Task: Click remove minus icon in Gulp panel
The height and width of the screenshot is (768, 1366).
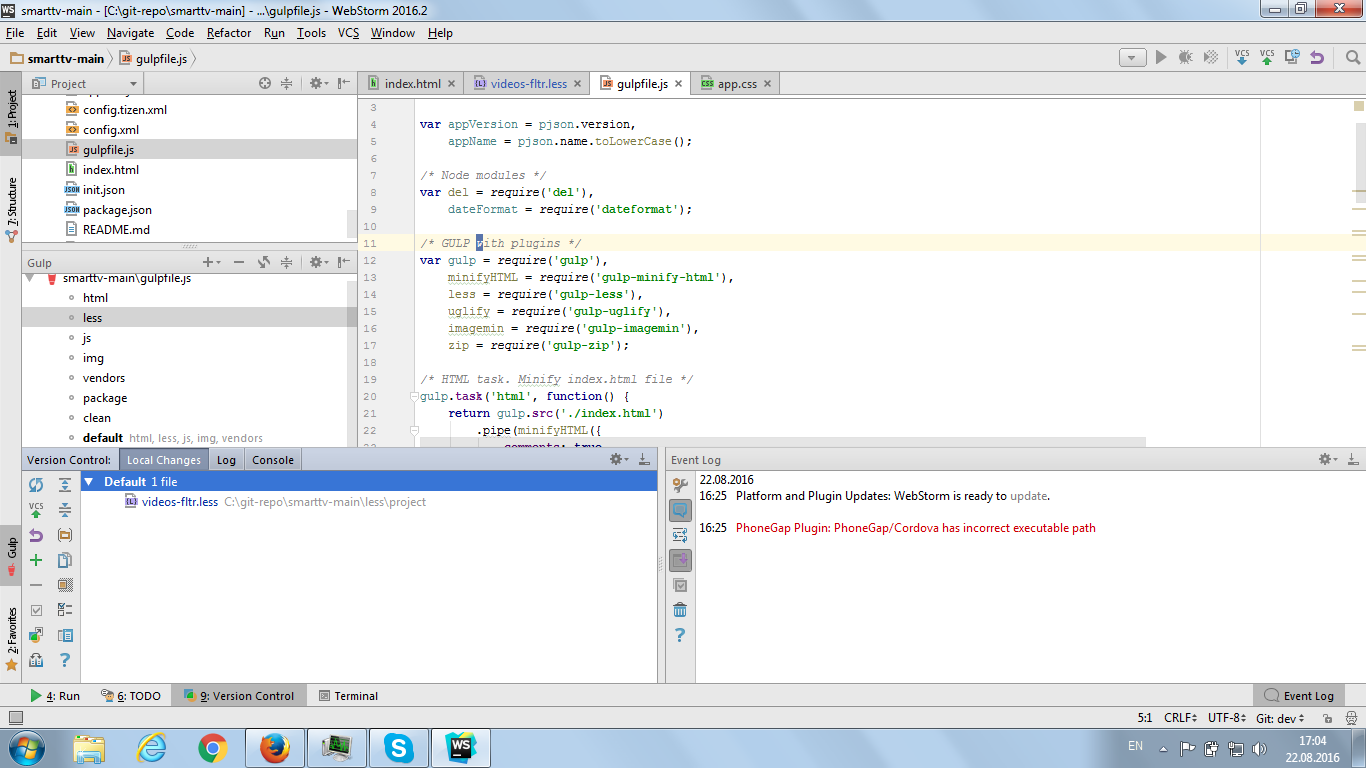Action: [x=239, y=262]
